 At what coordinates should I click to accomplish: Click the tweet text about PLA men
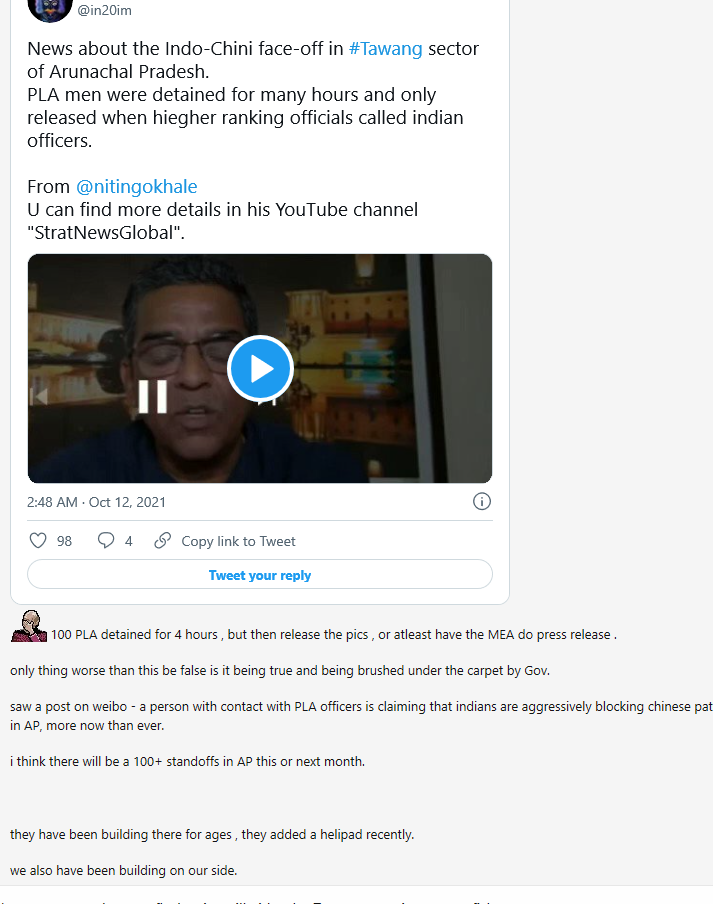[245, 118]
